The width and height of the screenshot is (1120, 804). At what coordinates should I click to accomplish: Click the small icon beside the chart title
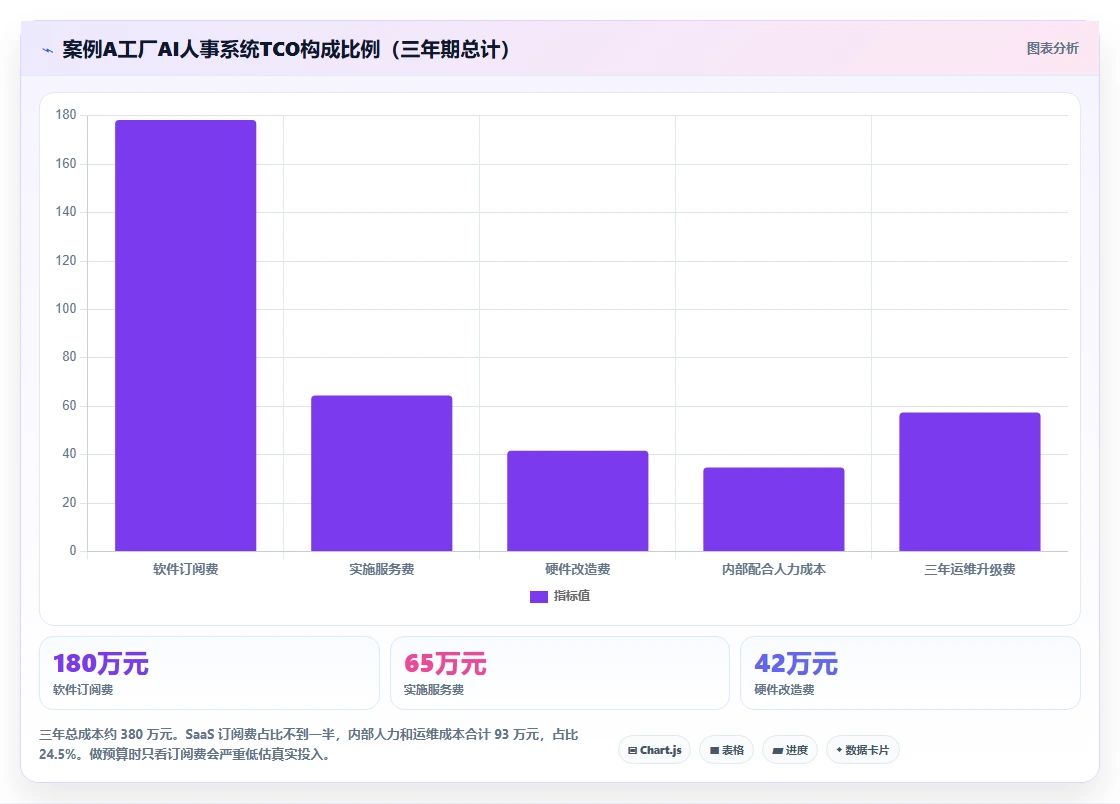point(48,50)
